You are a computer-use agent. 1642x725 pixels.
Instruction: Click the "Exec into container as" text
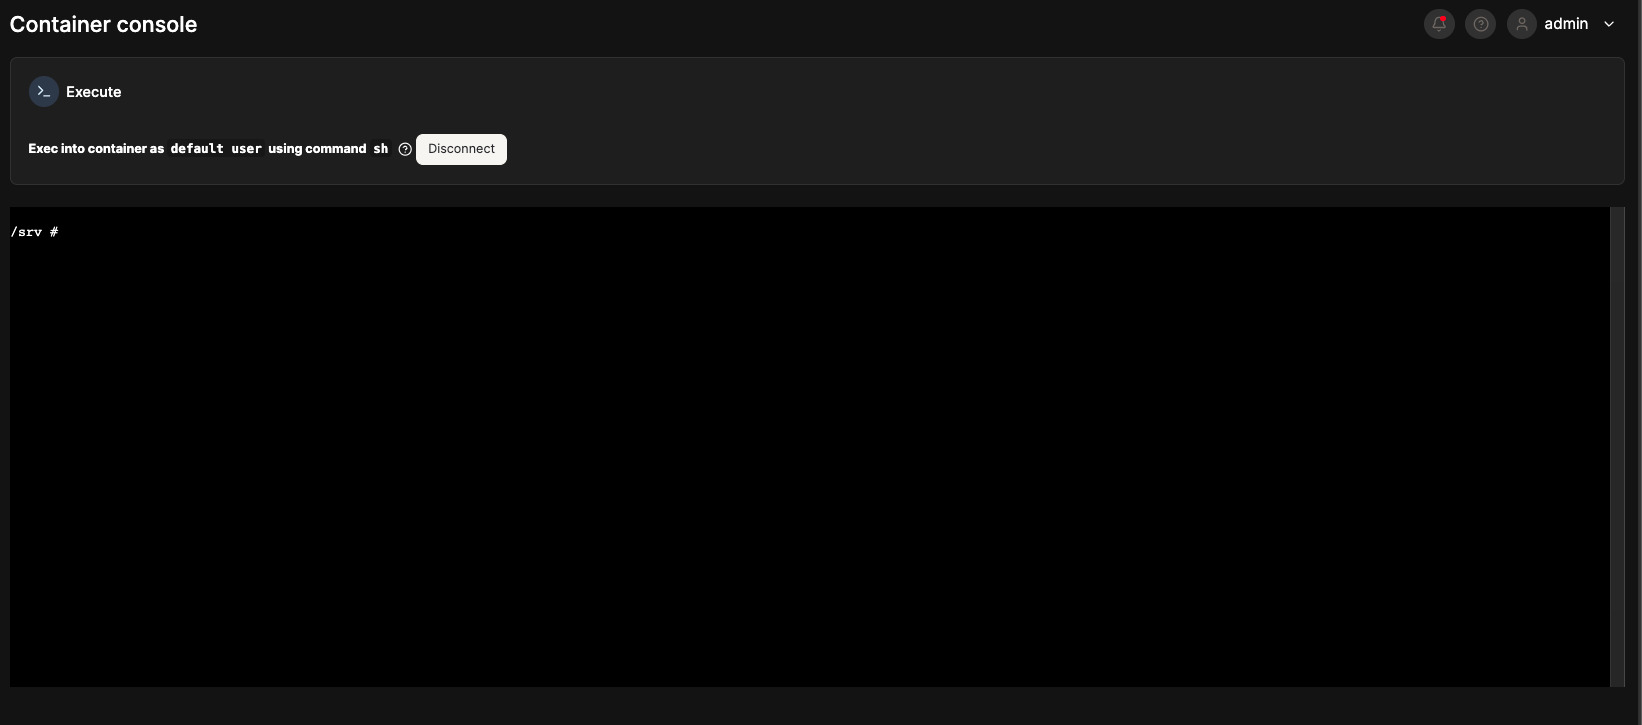click(96, 149)
